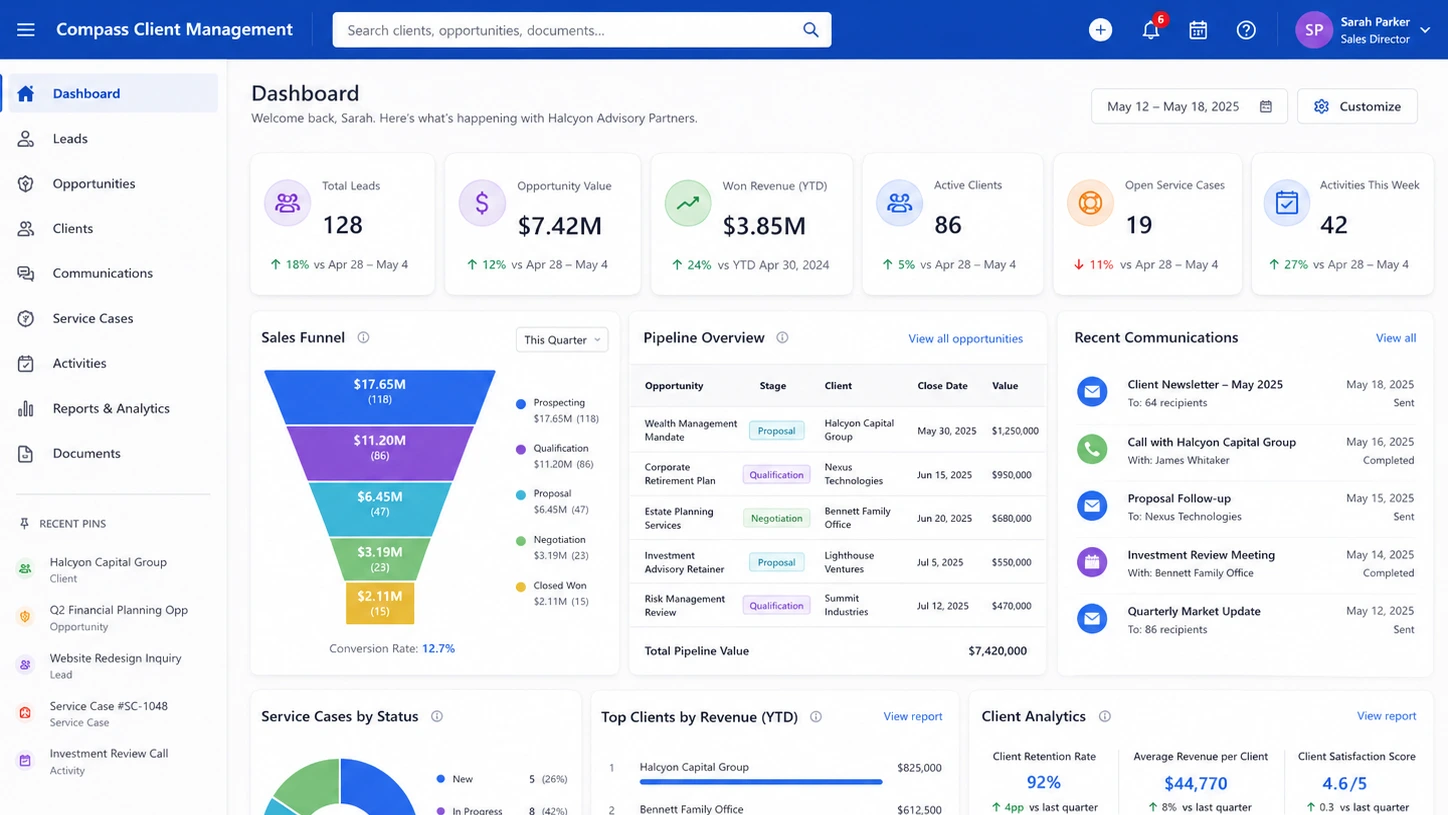Click Corporate Retirement Plan opportunity

[x=680, y=474]
